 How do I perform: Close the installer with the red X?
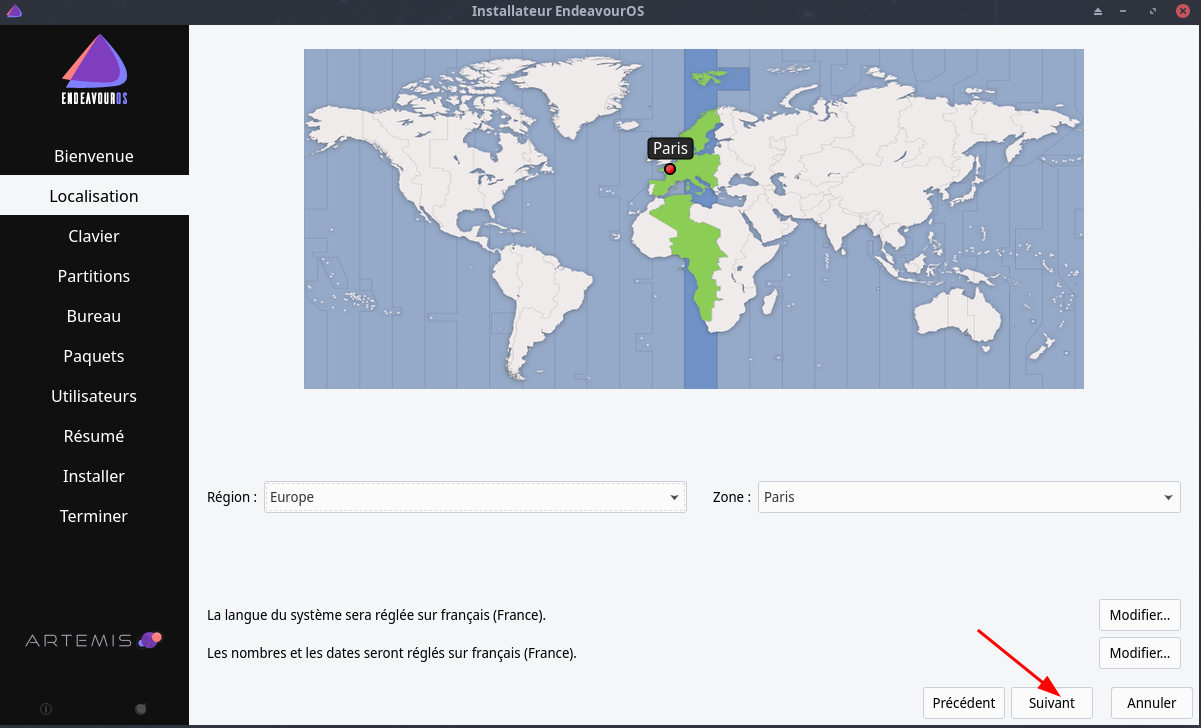coord(1182,11)
